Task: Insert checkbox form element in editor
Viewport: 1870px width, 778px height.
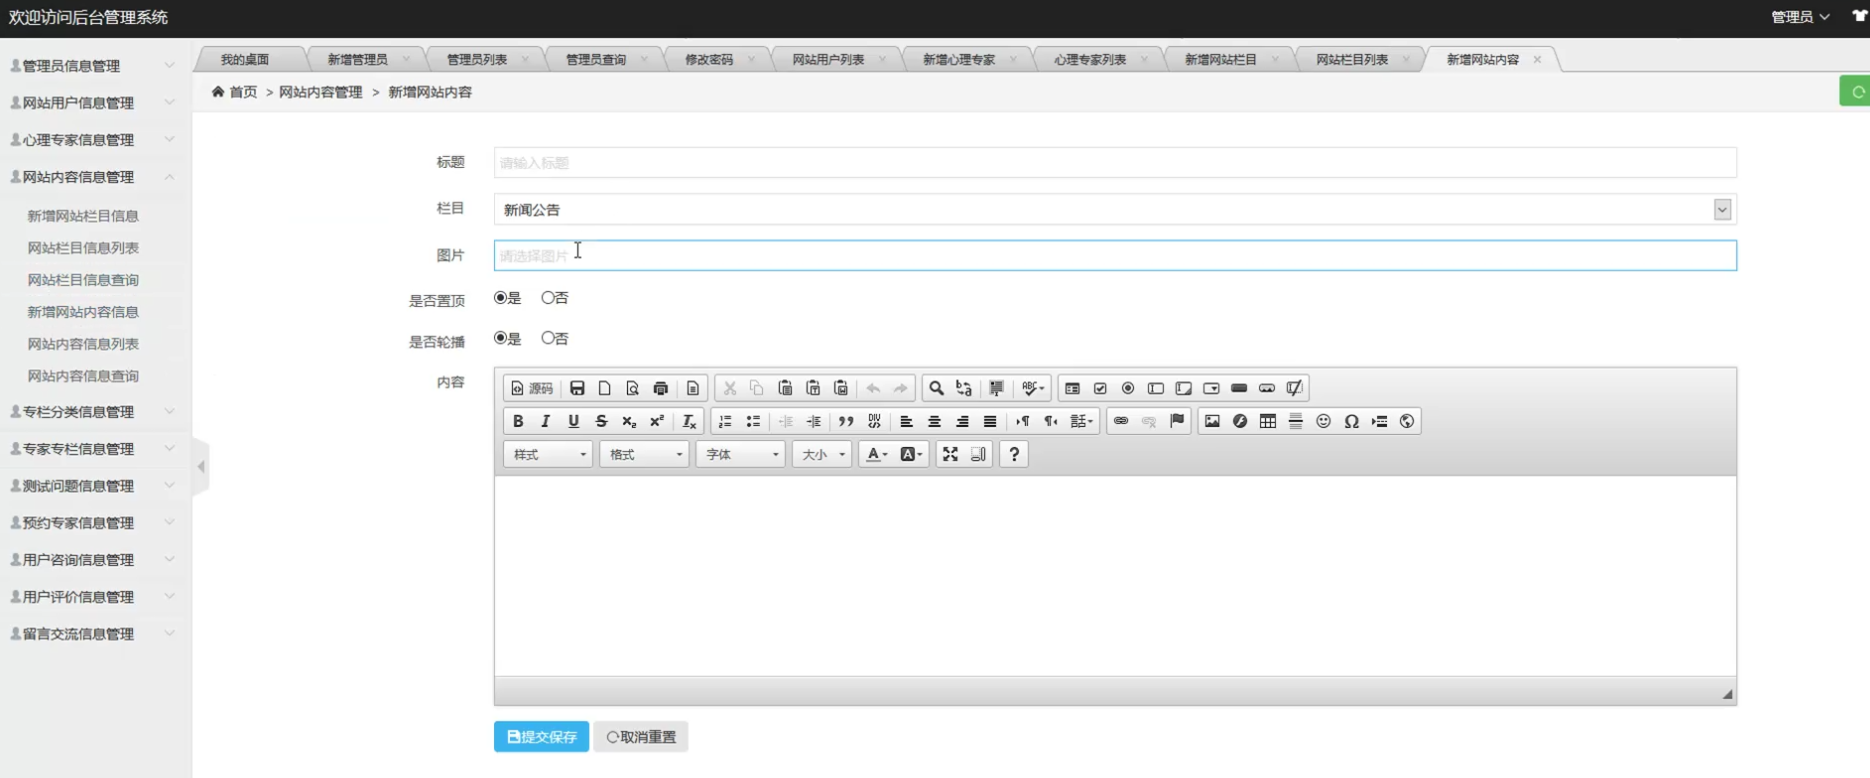Action: (1100, 388)
